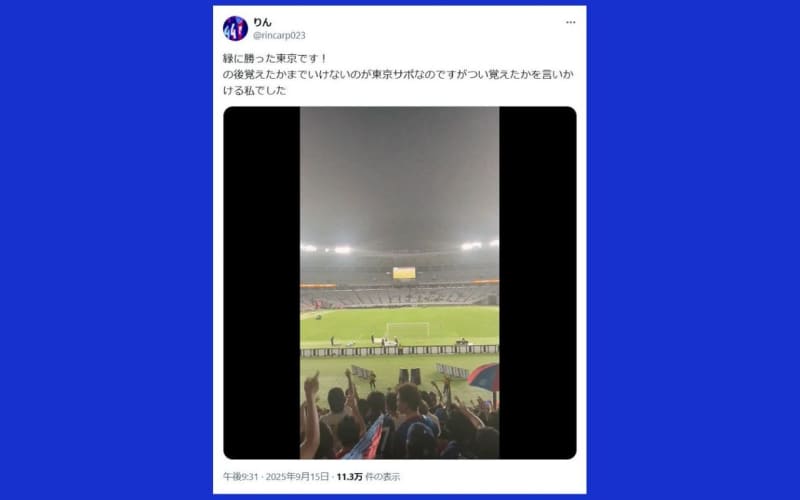Click the yellow stadium scoreboard in the video
The height and width of the screenshot is (500, 800).
click(x=404, y=273)
